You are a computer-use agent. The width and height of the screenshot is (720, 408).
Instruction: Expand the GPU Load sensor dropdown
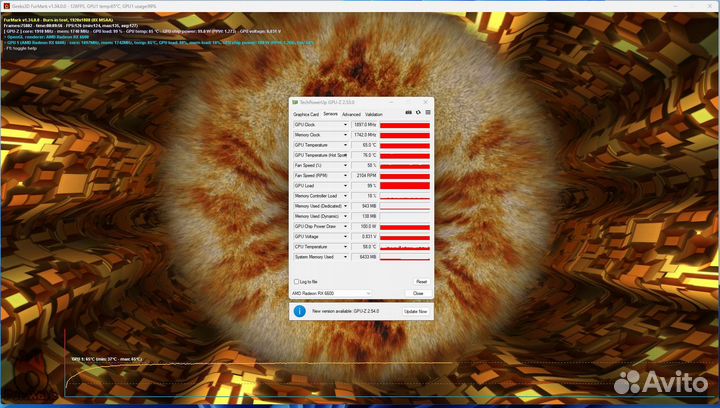(x=345, y=186)
